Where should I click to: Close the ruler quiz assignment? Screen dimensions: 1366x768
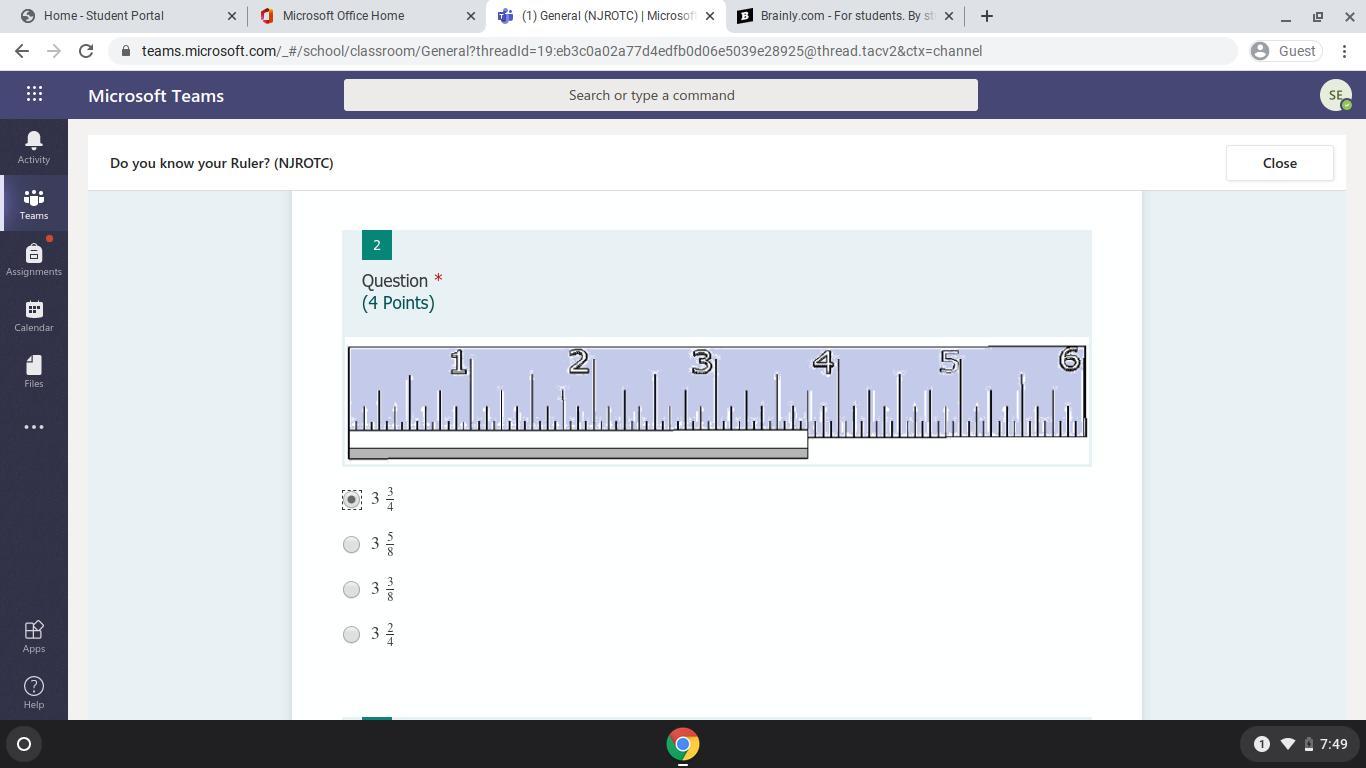1279,163
